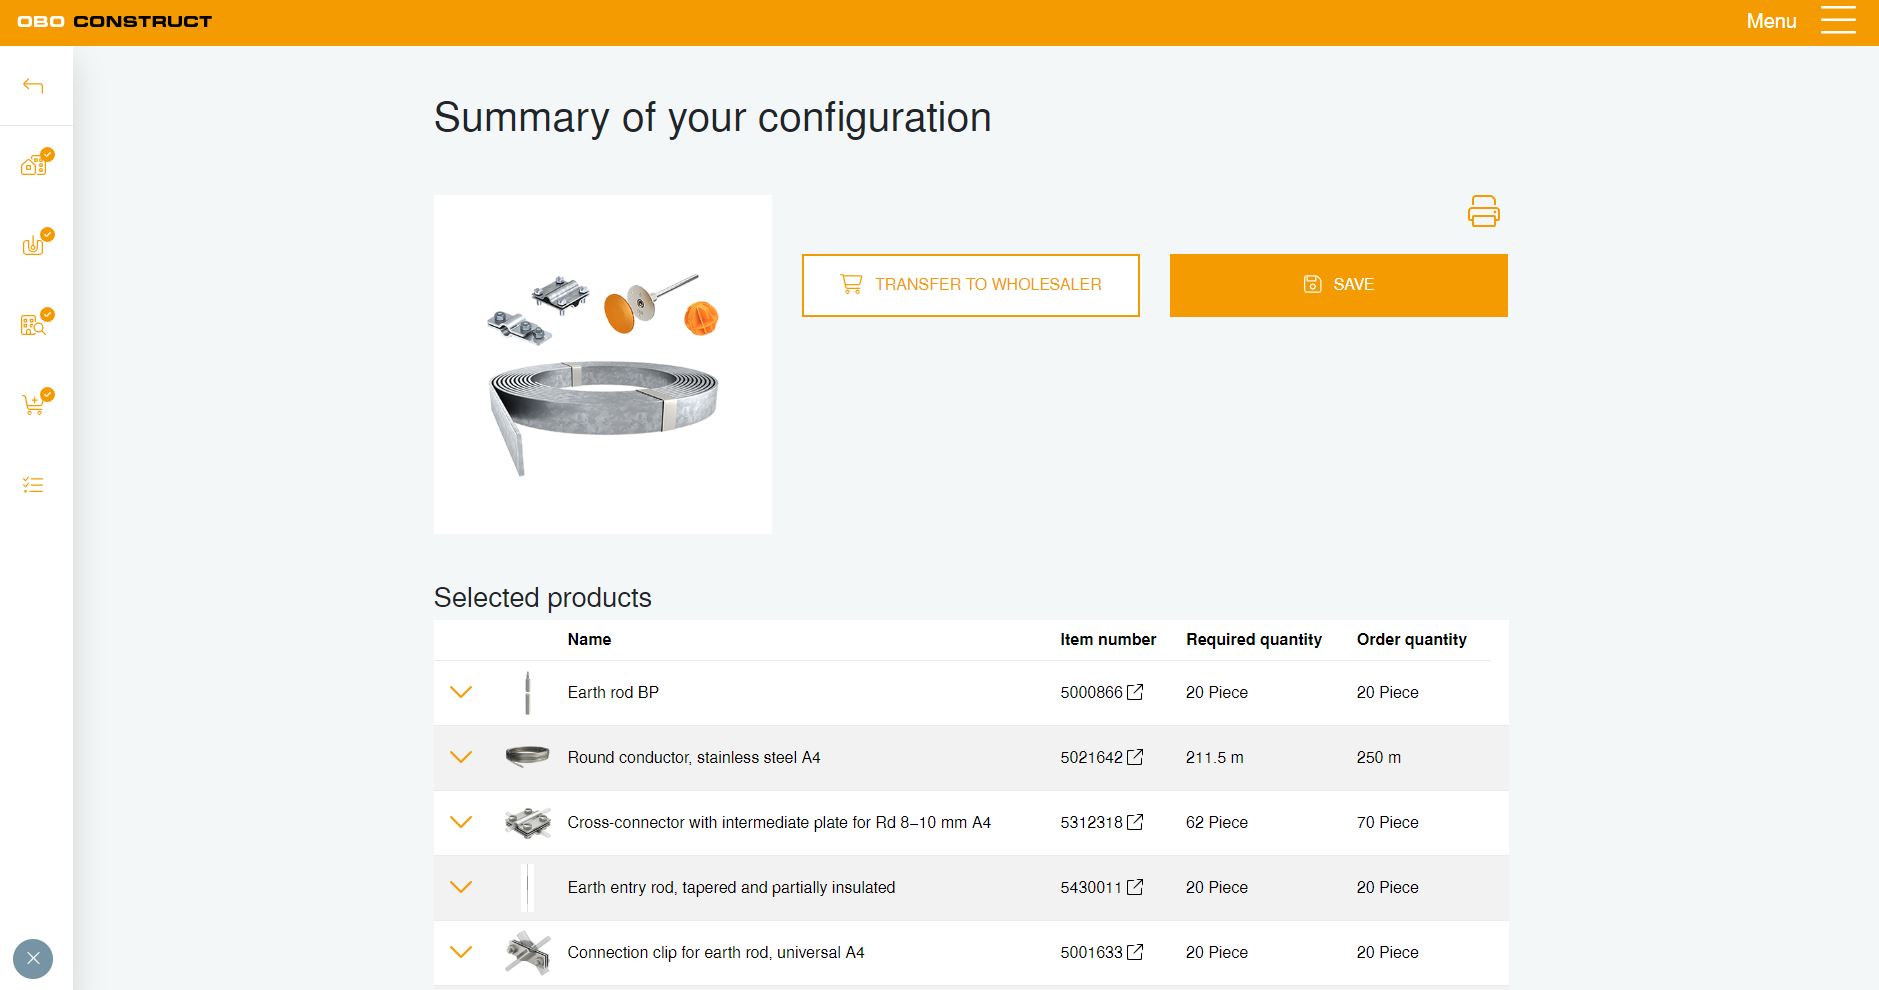
Task: Click the configuration product image
Action: tap(602, 364)
